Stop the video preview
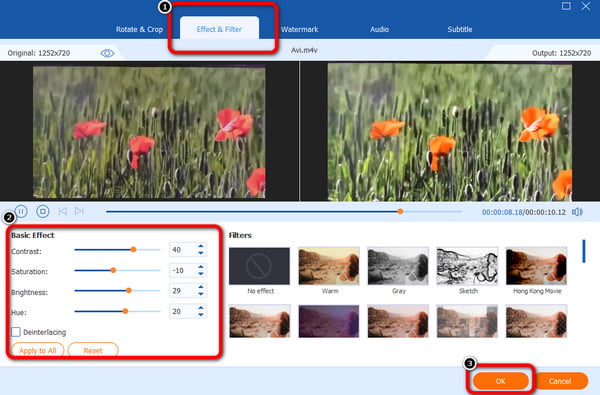This screenshot has width=600, height=395. pyautogui.click(x=42, y=211)
